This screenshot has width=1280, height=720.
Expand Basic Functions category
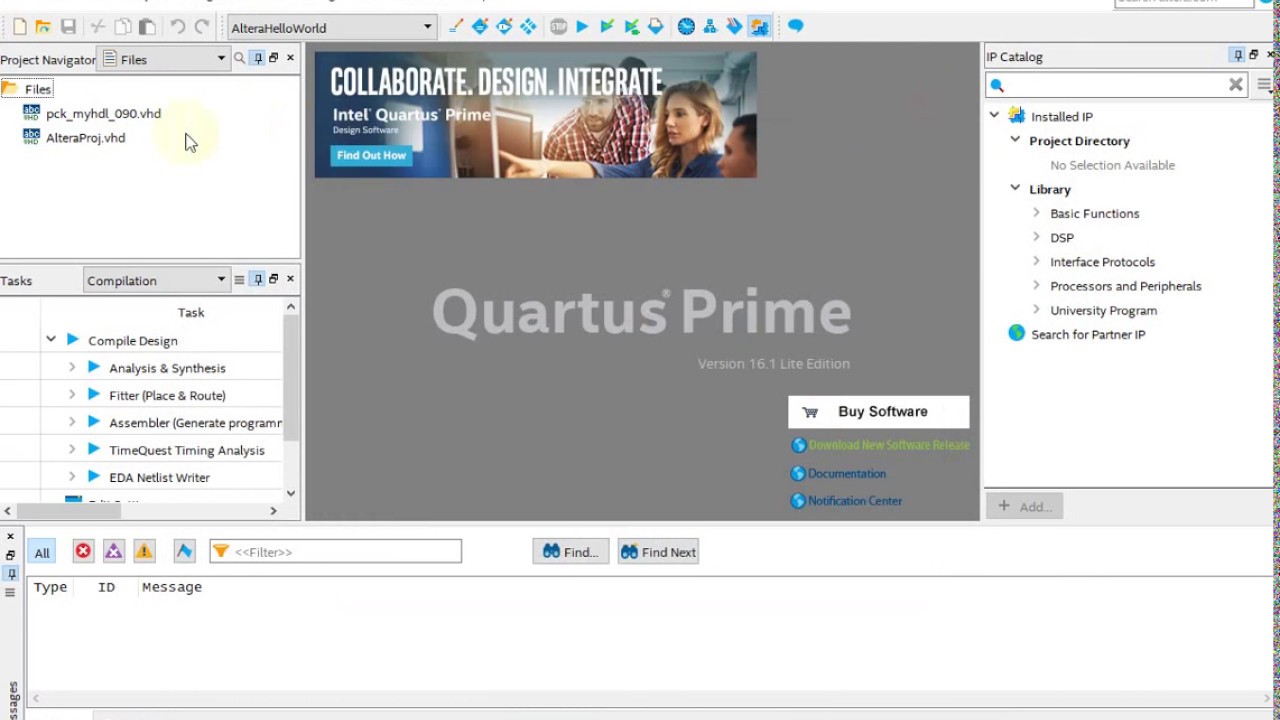tap(1036, 213)
